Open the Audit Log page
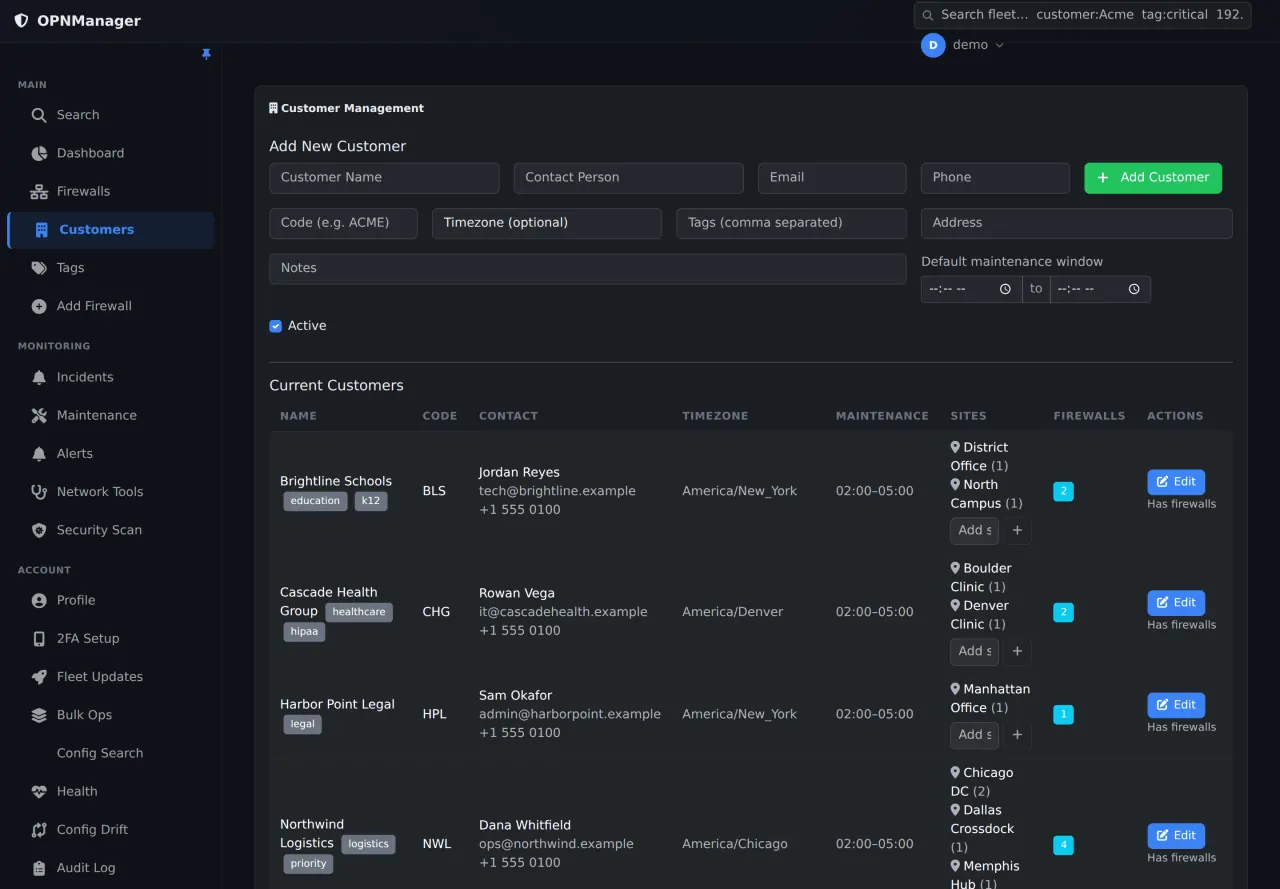Viewport: 1280px width, 889px height. 110,868
